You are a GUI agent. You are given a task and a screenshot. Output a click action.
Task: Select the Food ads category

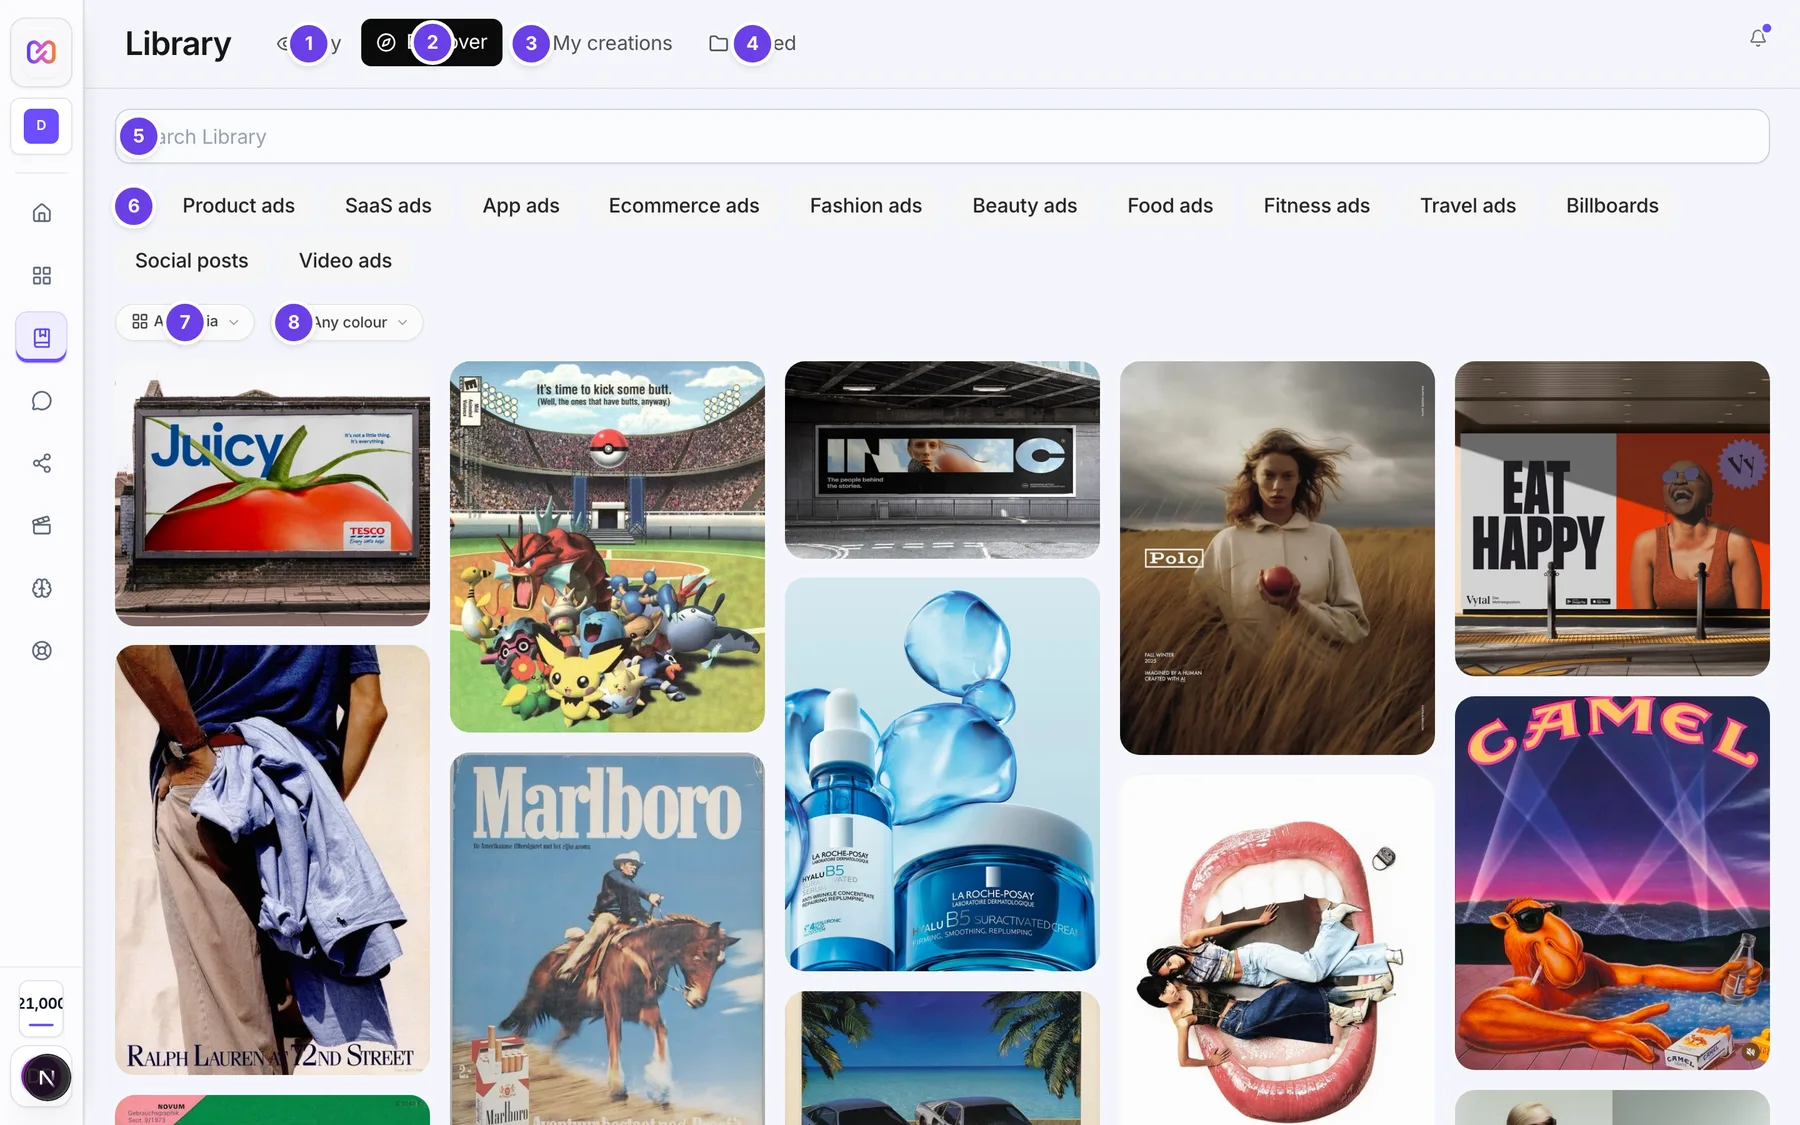[1170, 206]
